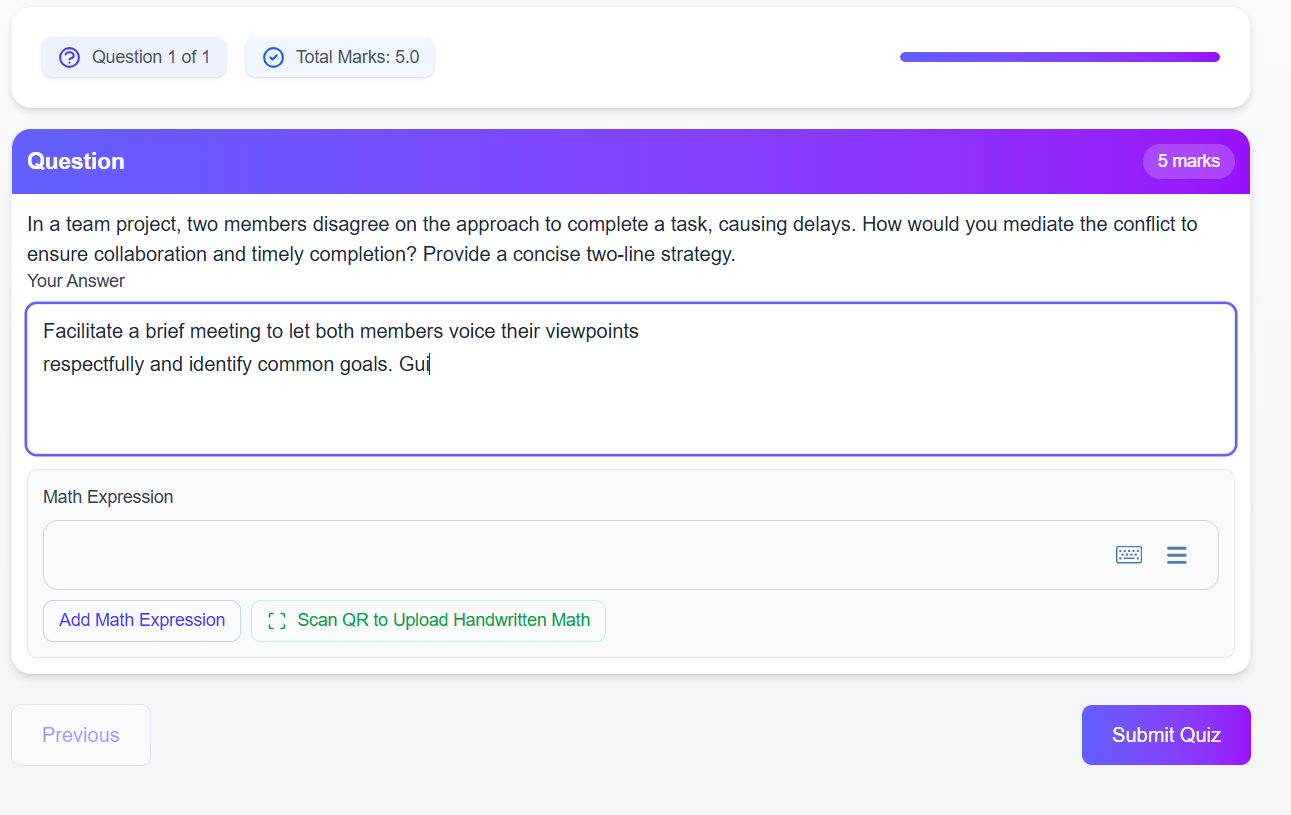The width and height of the screenshot is (1291, 815).
Task: Click the purple quiz progress bar
Action: [1060, 57]
